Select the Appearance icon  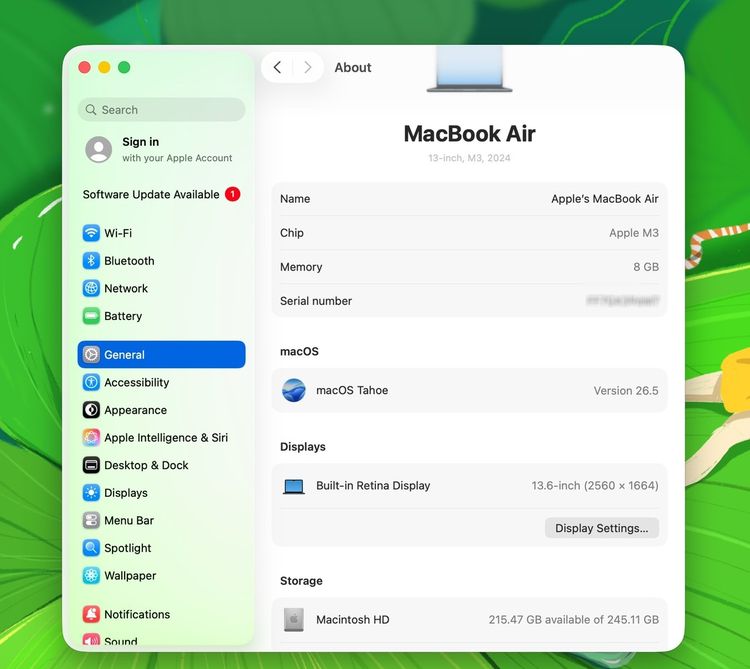(91, 410)
